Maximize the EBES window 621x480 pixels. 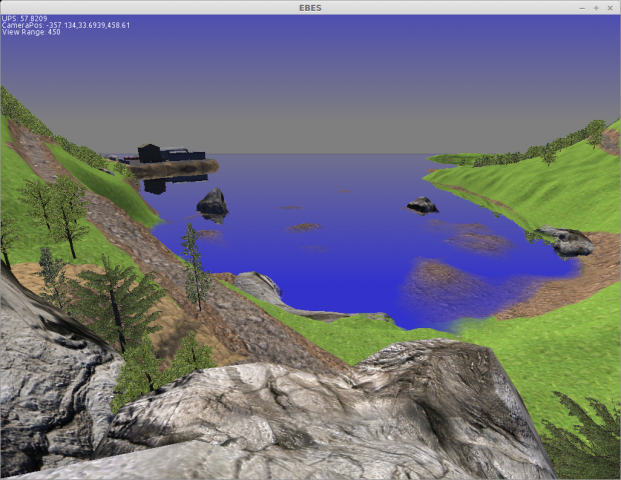[x=596, y=7]
